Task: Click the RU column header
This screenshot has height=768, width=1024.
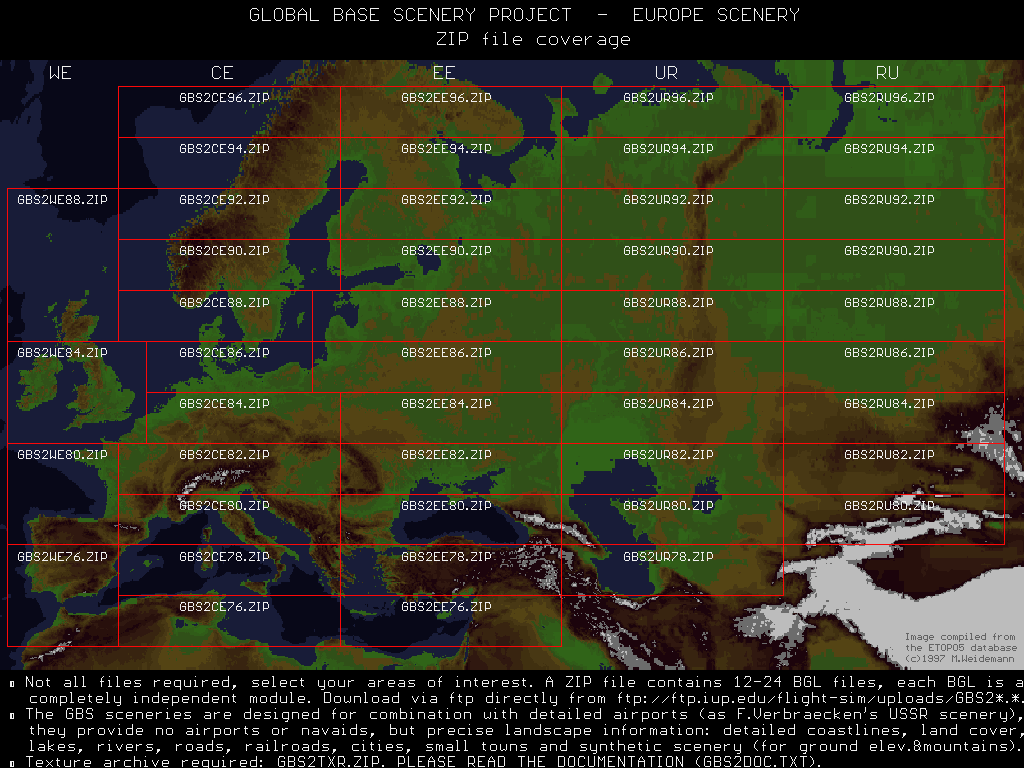Action: [887, 73]
